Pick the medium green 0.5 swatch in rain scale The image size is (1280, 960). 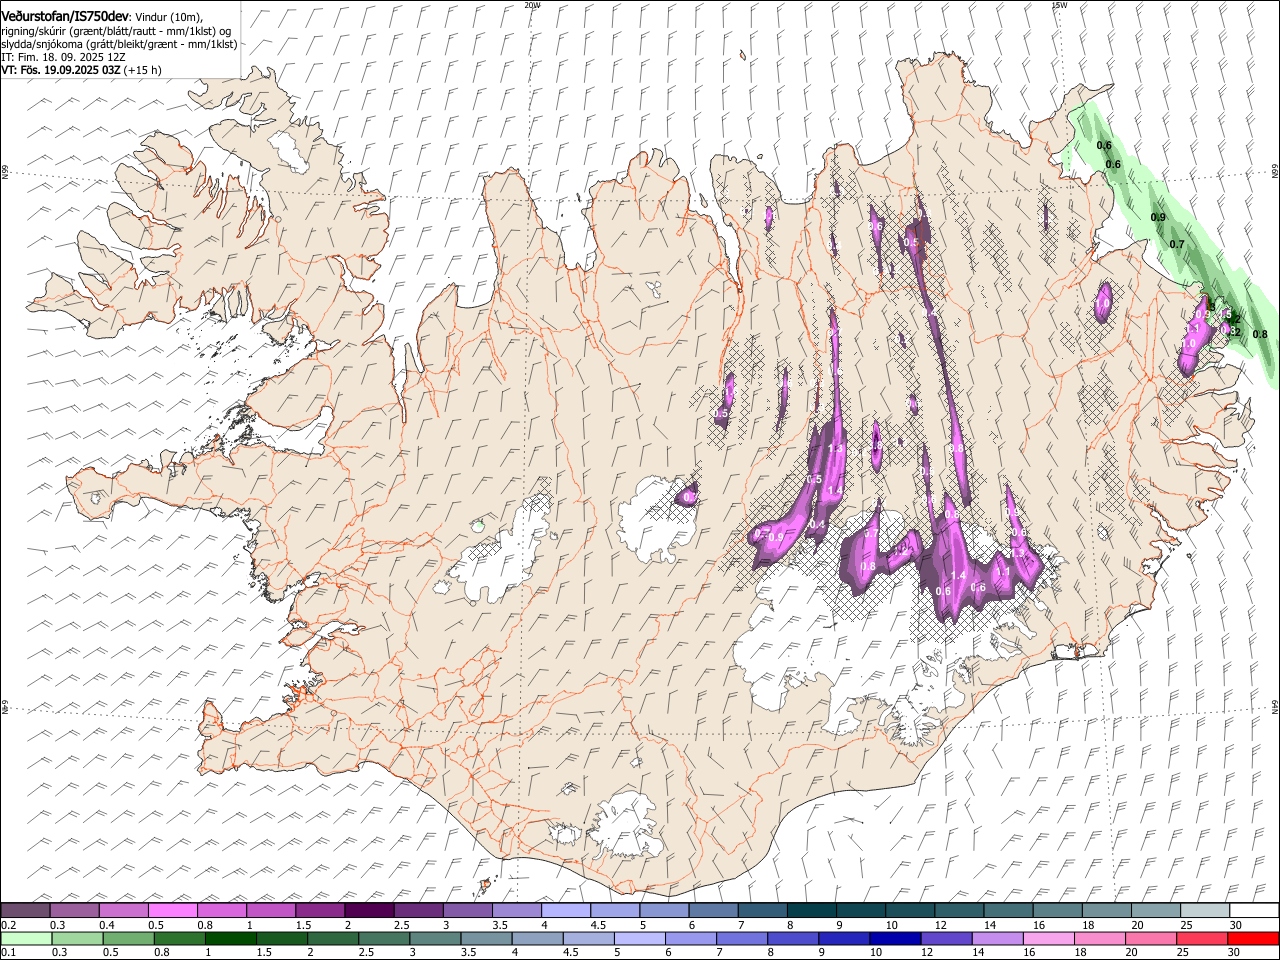click(x=129, y=939)
